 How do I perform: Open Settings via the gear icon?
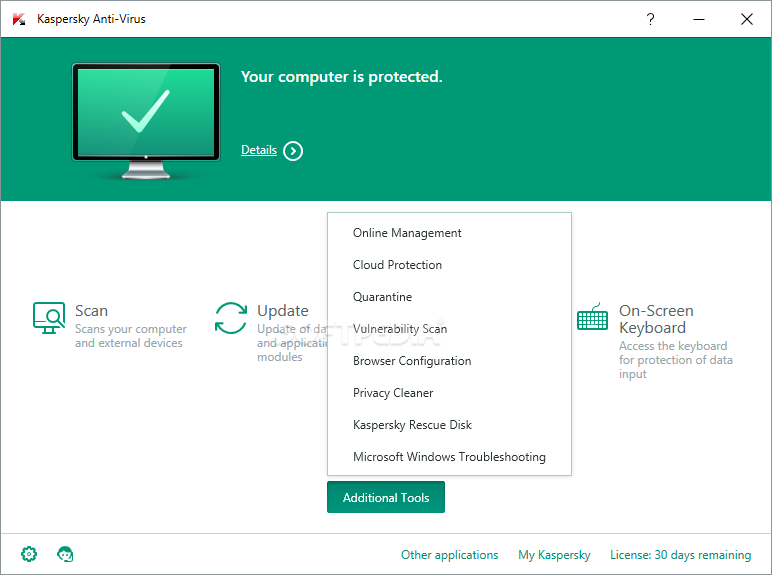29,554
